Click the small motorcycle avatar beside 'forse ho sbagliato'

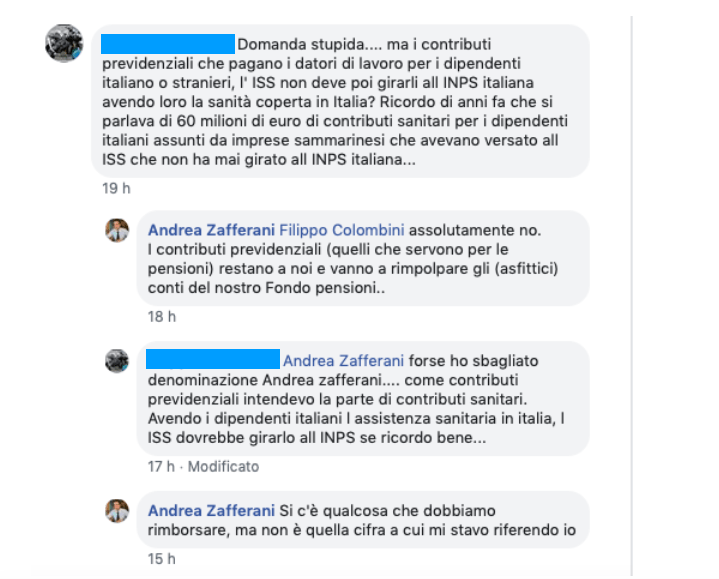117,361
